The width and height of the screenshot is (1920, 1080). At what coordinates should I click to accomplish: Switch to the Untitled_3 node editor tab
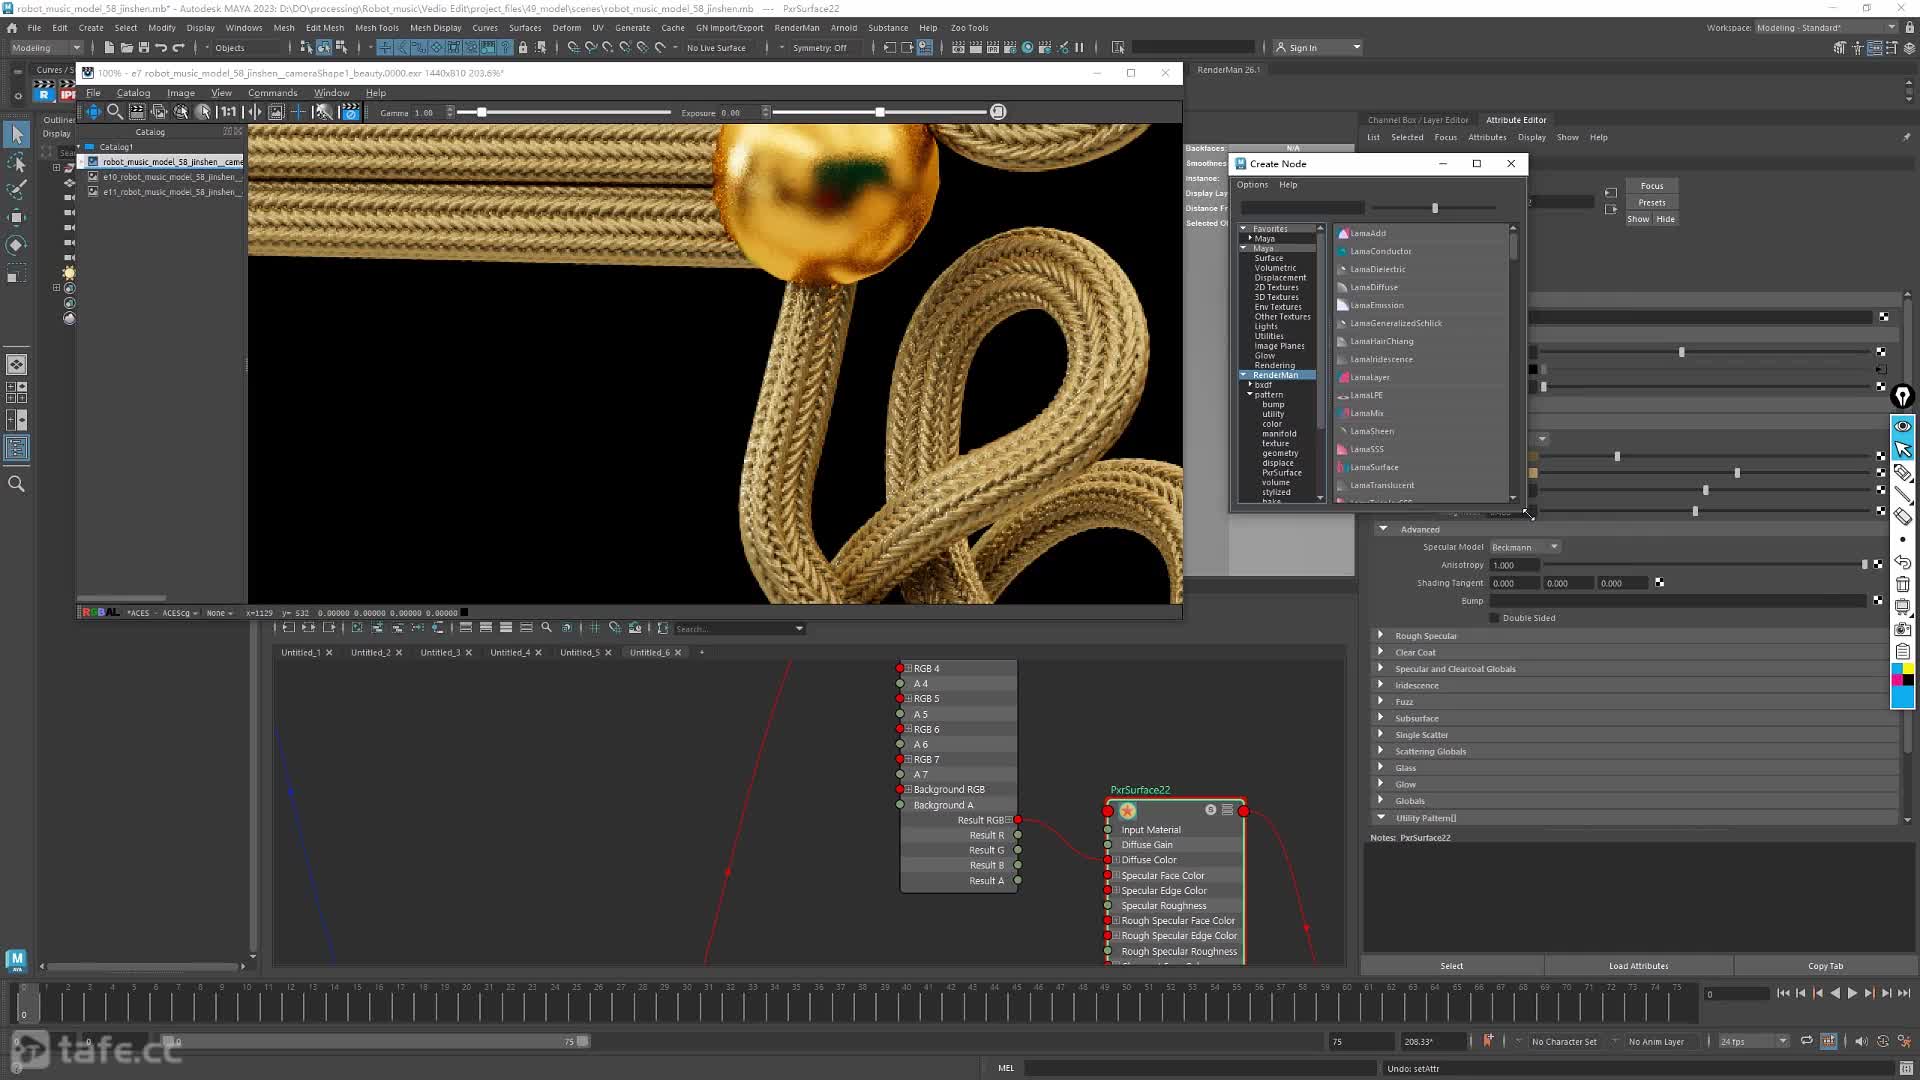click(x=440, y=652)
